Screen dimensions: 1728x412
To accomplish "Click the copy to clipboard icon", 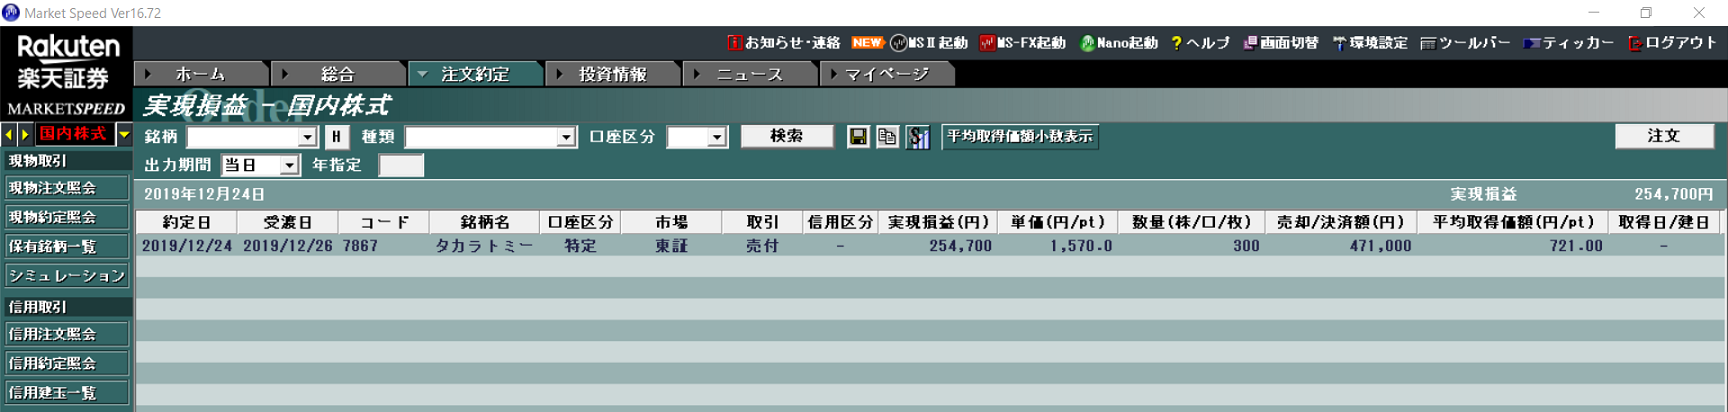I will click(887, 137).
